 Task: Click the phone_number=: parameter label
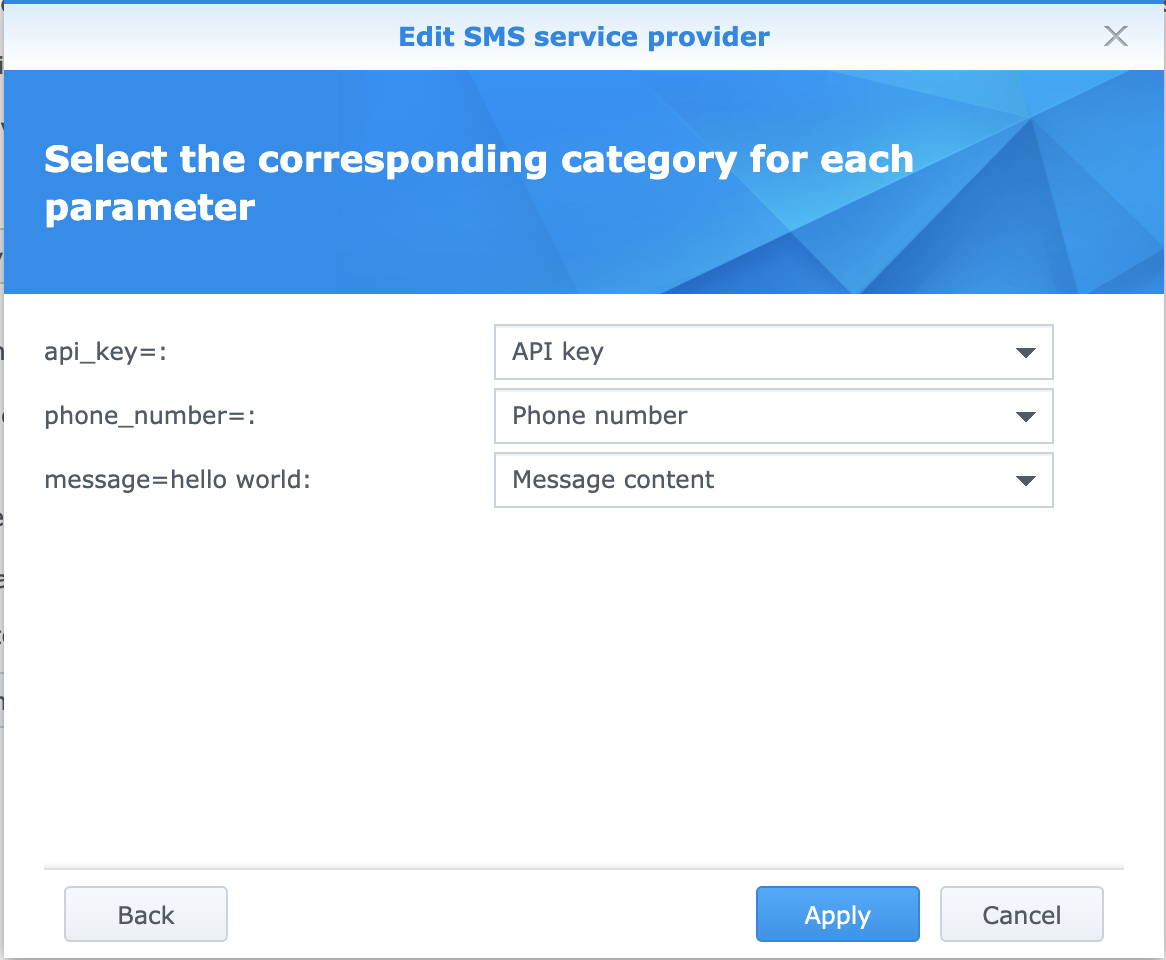tap(150, 416)
